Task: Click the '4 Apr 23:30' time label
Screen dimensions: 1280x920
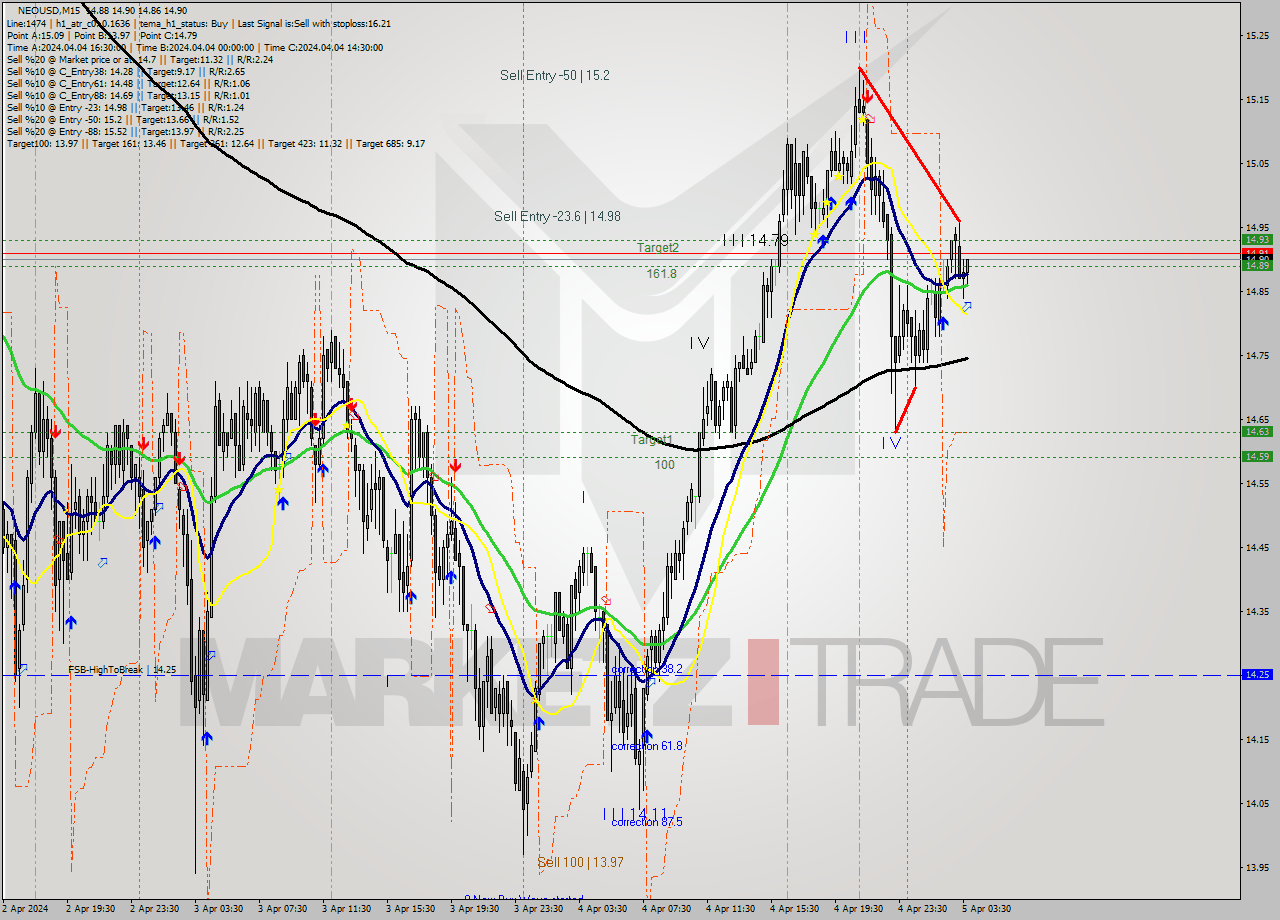Action: click(x=923, y=909)
